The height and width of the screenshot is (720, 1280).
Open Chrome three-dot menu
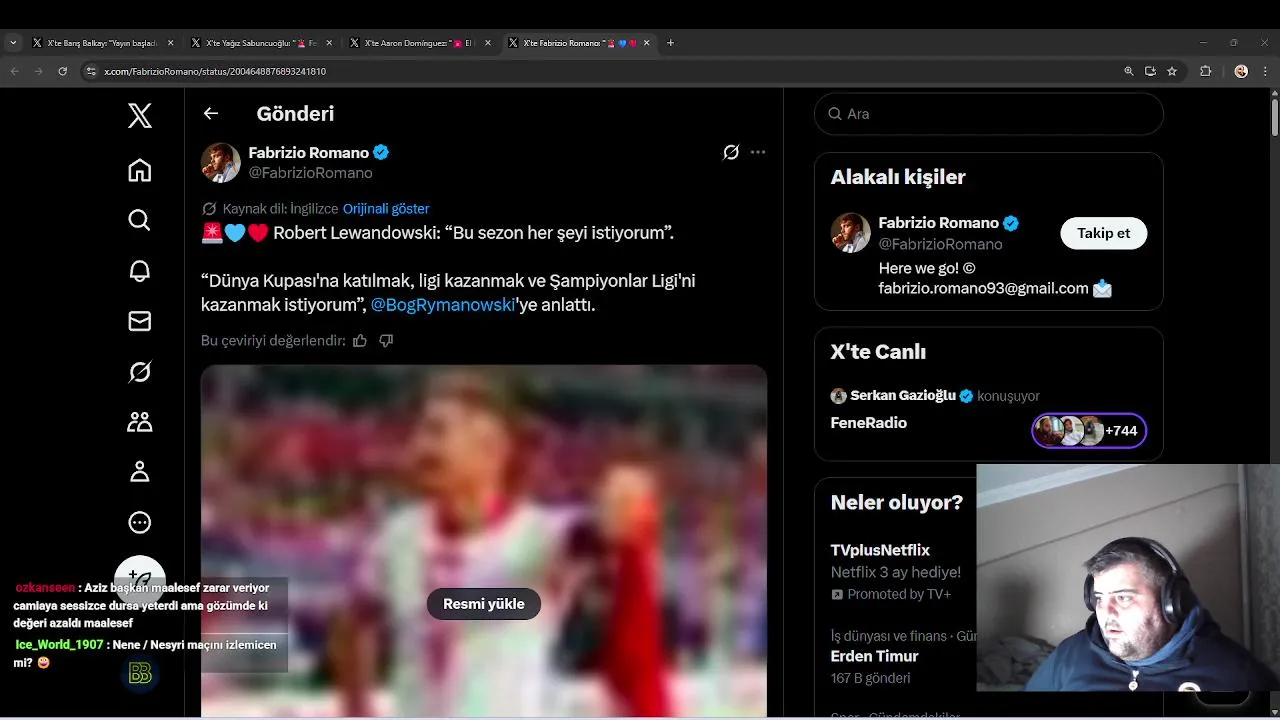pos(1264,71)
